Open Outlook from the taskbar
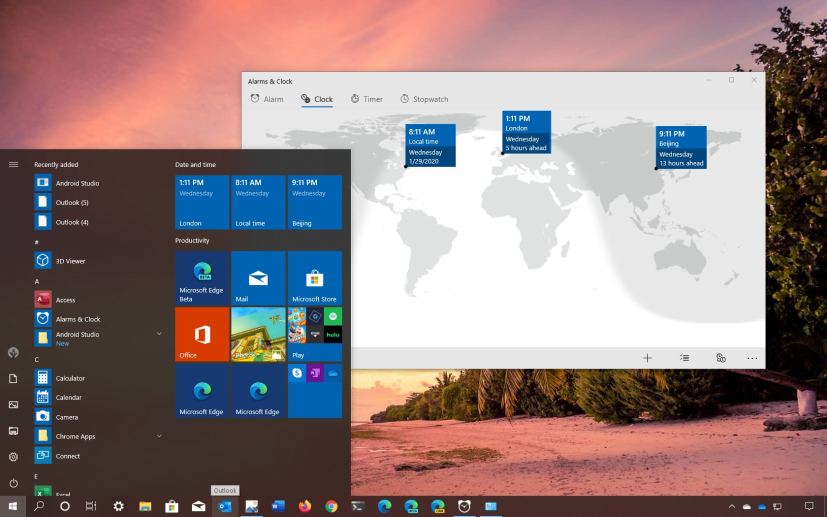 point(225,506)
